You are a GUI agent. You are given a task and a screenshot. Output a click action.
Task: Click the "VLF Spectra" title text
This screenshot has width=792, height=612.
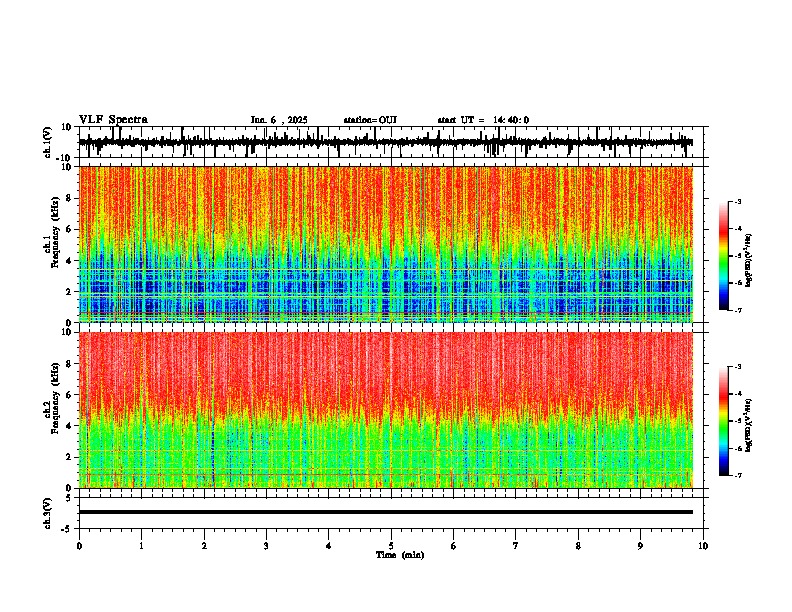(113, 119)
